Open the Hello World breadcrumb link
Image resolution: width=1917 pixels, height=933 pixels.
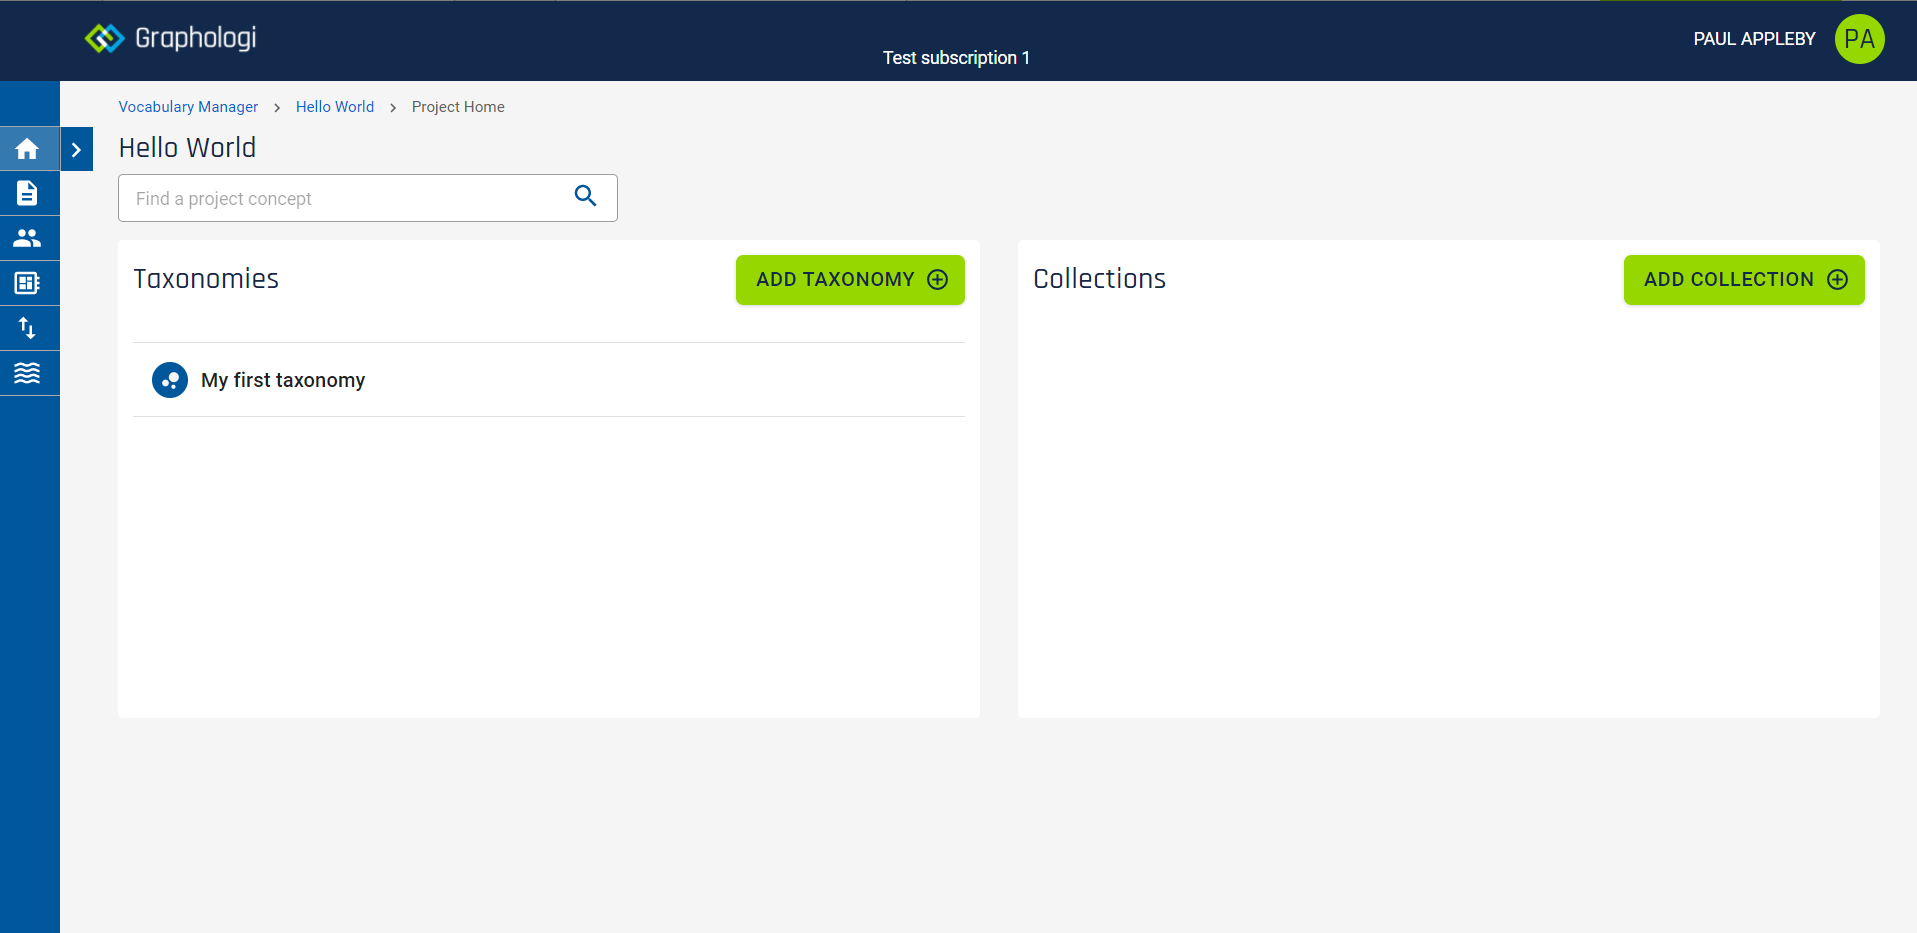[x=335, y=107]
